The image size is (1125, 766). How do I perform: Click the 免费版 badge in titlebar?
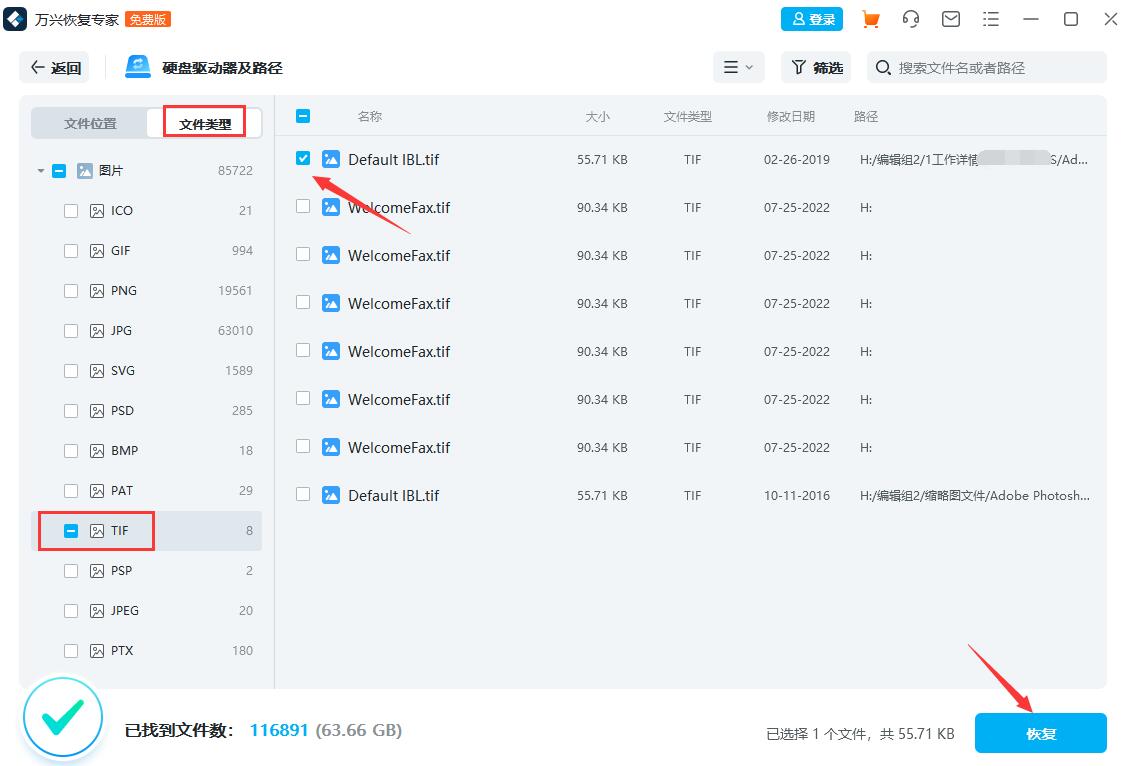[x=148, y=18]
